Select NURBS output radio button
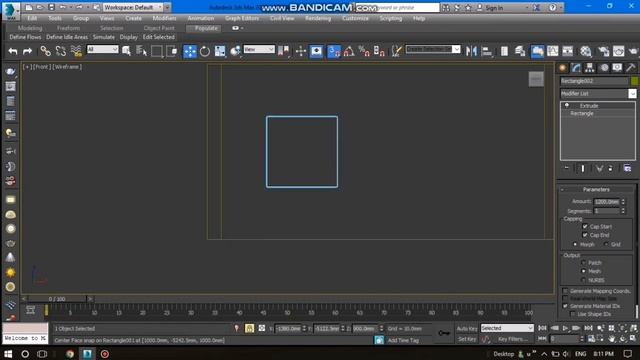Viewport: 640px width, 360px height. (583, 280)
